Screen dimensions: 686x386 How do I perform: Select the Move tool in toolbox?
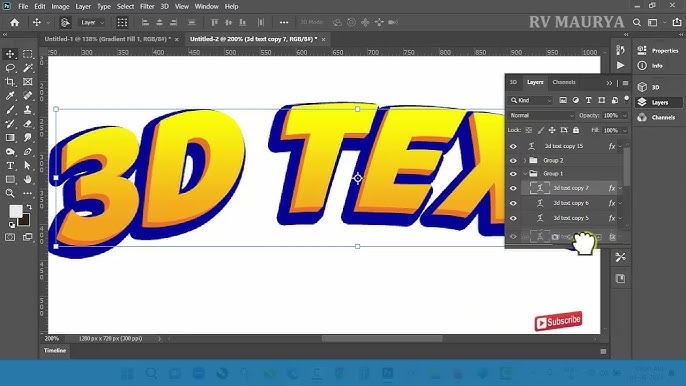point(10,54)
